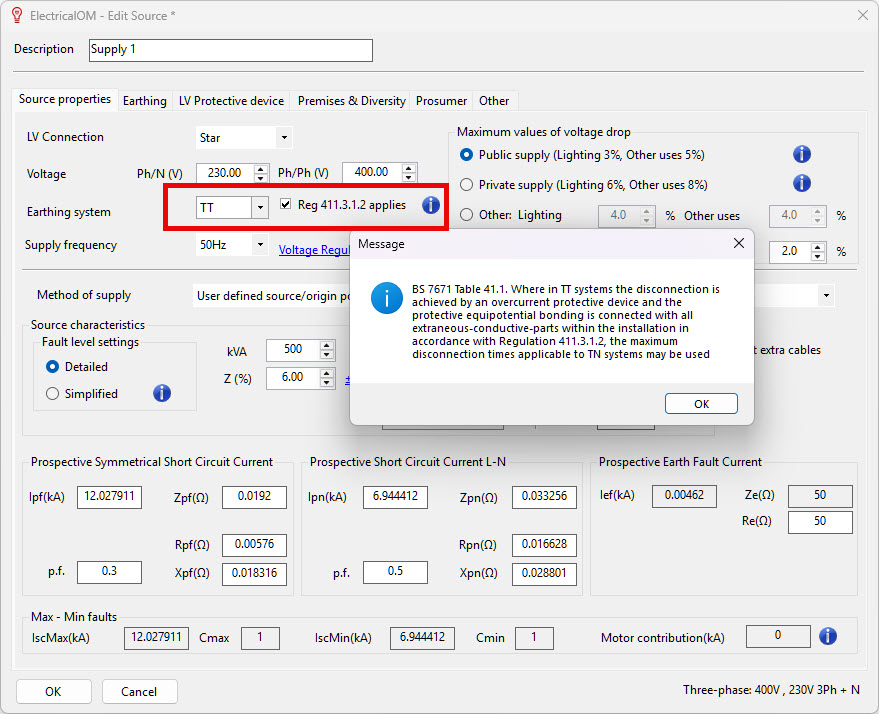
Task: Click the ElectricalOM lightbulb app icon
Action: click(15, 15)
